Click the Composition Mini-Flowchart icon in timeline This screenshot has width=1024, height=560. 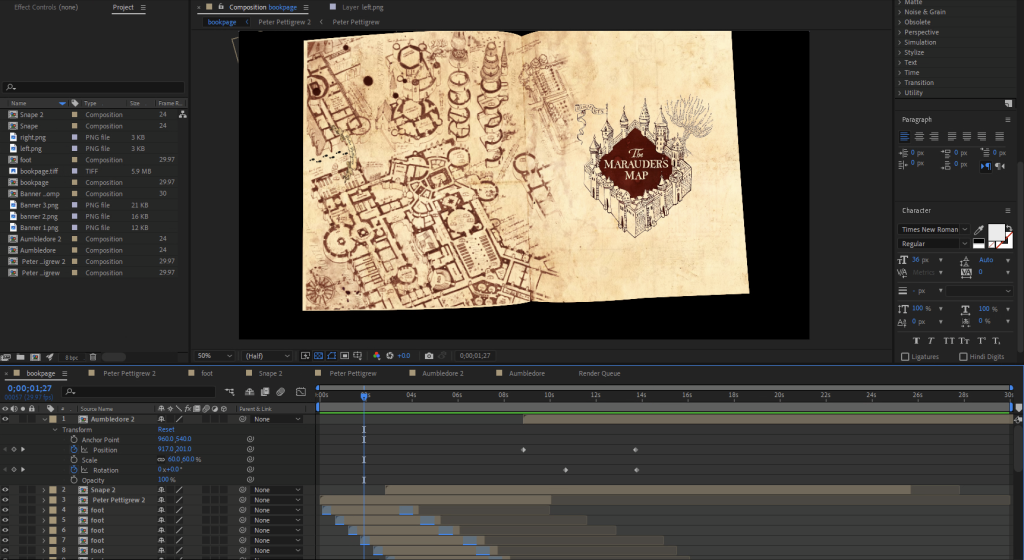[x=230, y=392]
